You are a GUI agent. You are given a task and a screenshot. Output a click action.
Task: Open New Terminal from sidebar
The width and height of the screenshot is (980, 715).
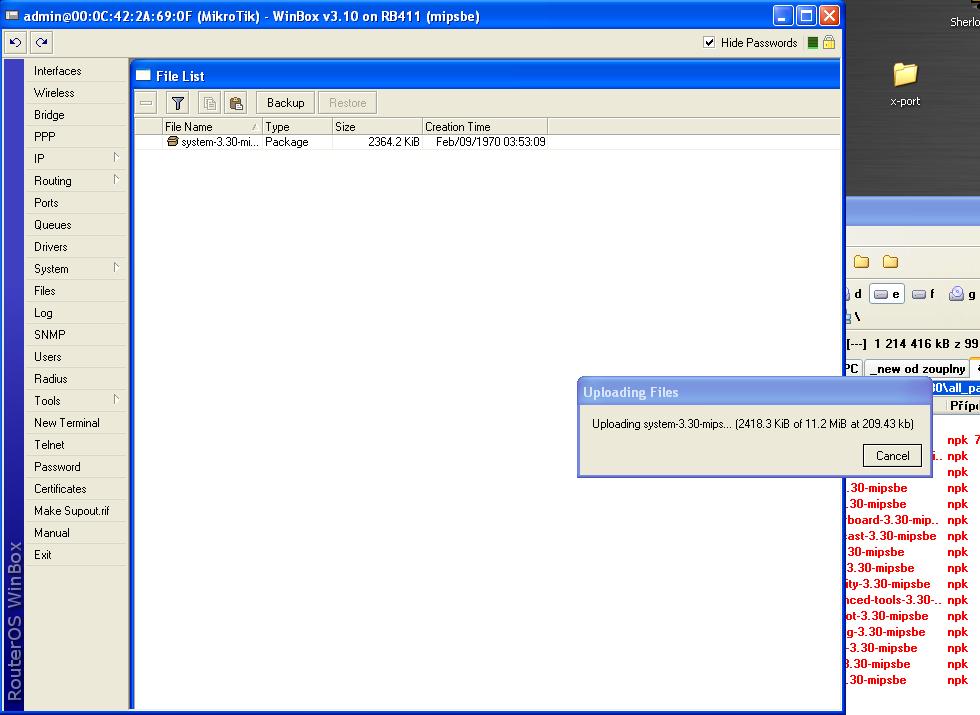(66, 423)
